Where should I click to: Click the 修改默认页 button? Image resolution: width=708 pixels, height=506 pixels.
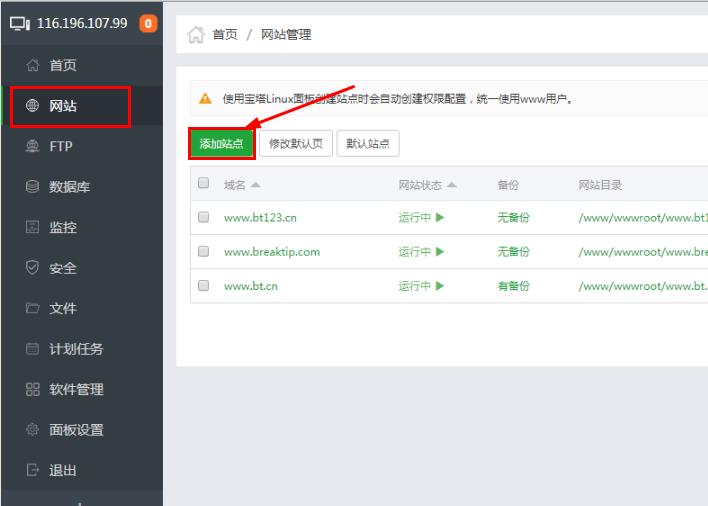click(x=296, y=144)
